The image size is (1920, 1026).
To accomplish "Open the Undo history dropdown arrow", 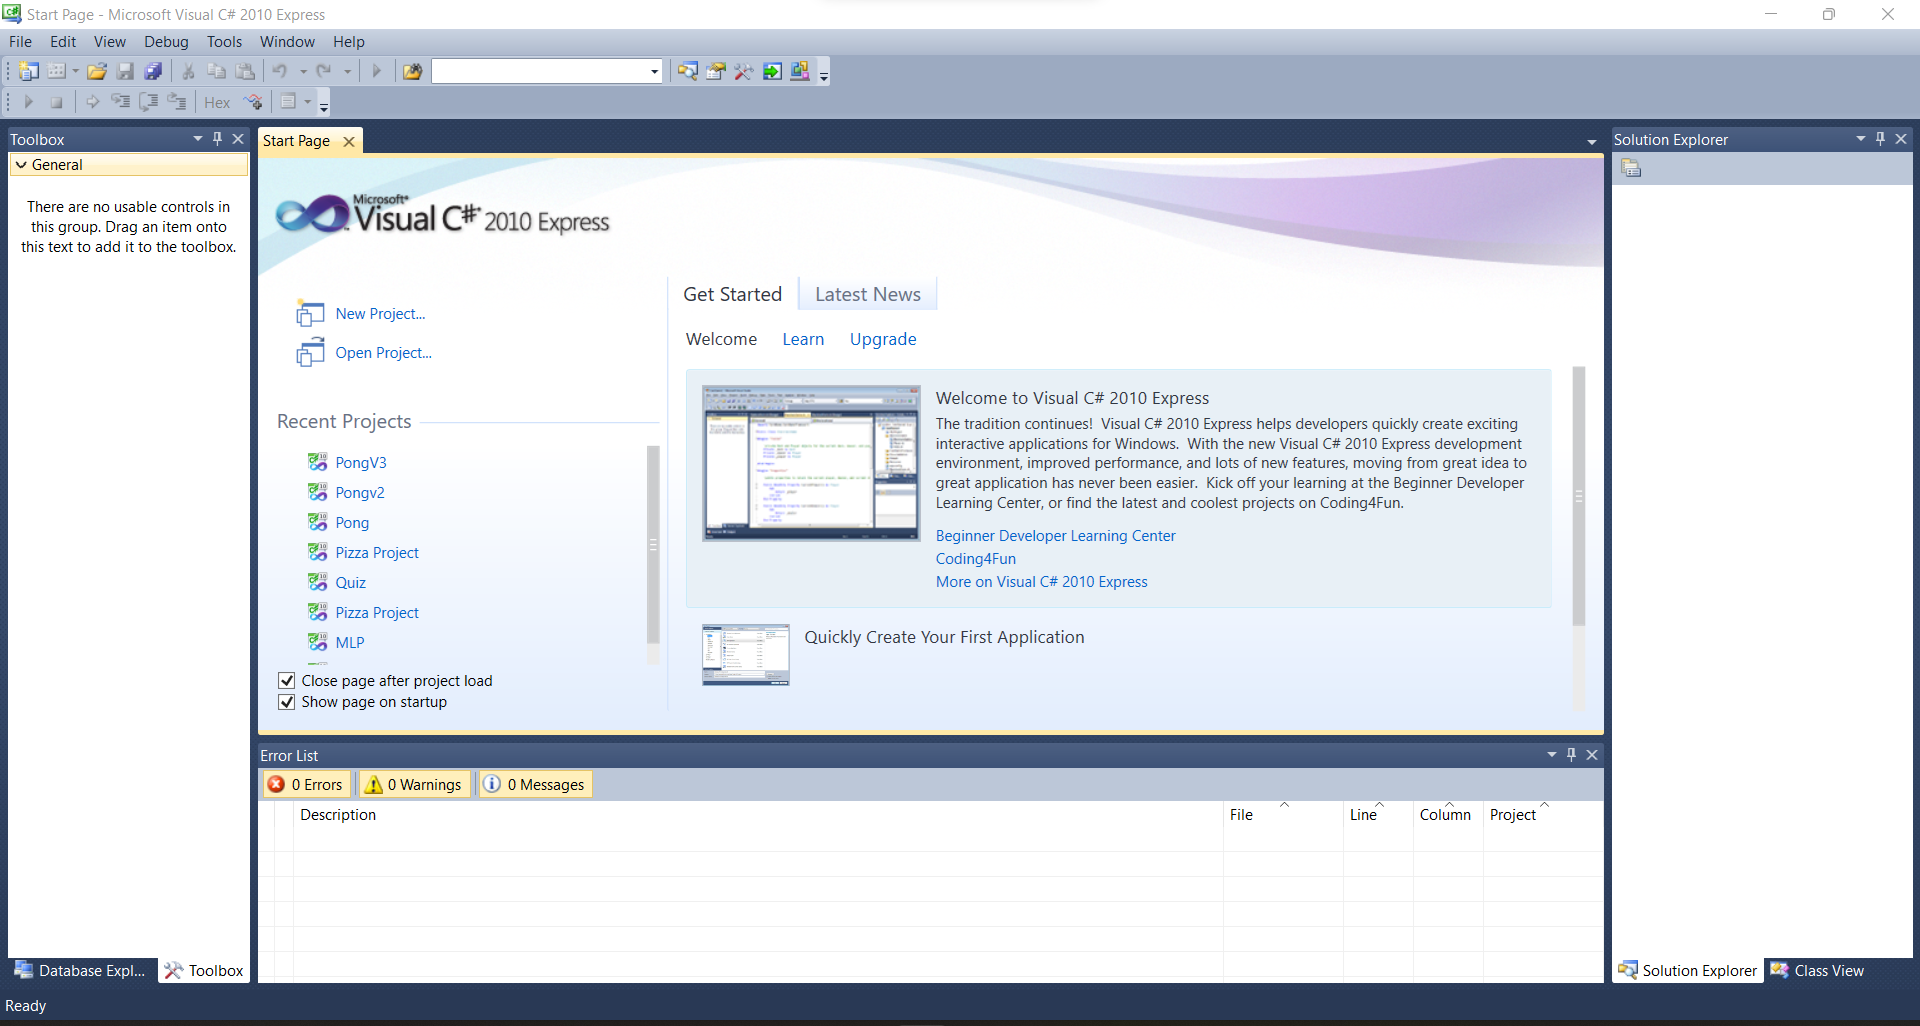I will (x=303, y=72).
